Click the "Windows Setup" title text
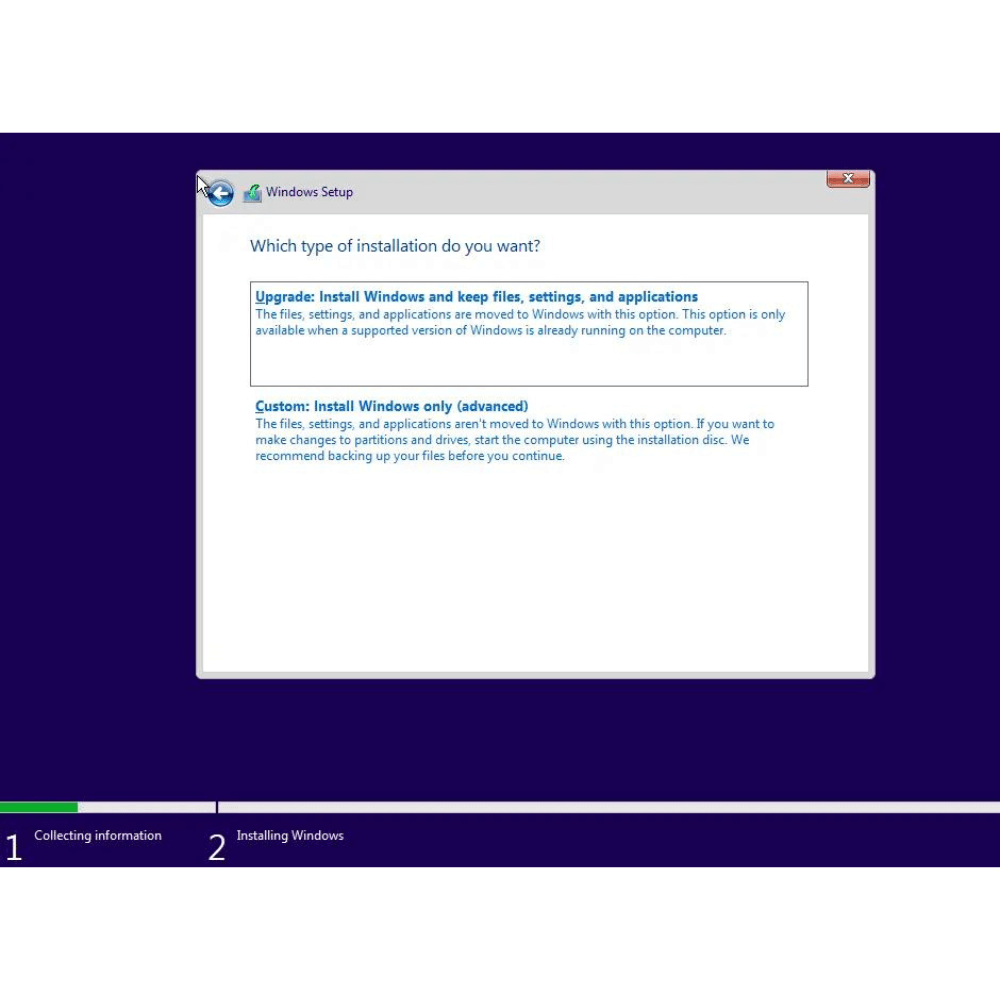Image resolution: width=1000 pixels, height=1000 pixels. tap(309, 192)
